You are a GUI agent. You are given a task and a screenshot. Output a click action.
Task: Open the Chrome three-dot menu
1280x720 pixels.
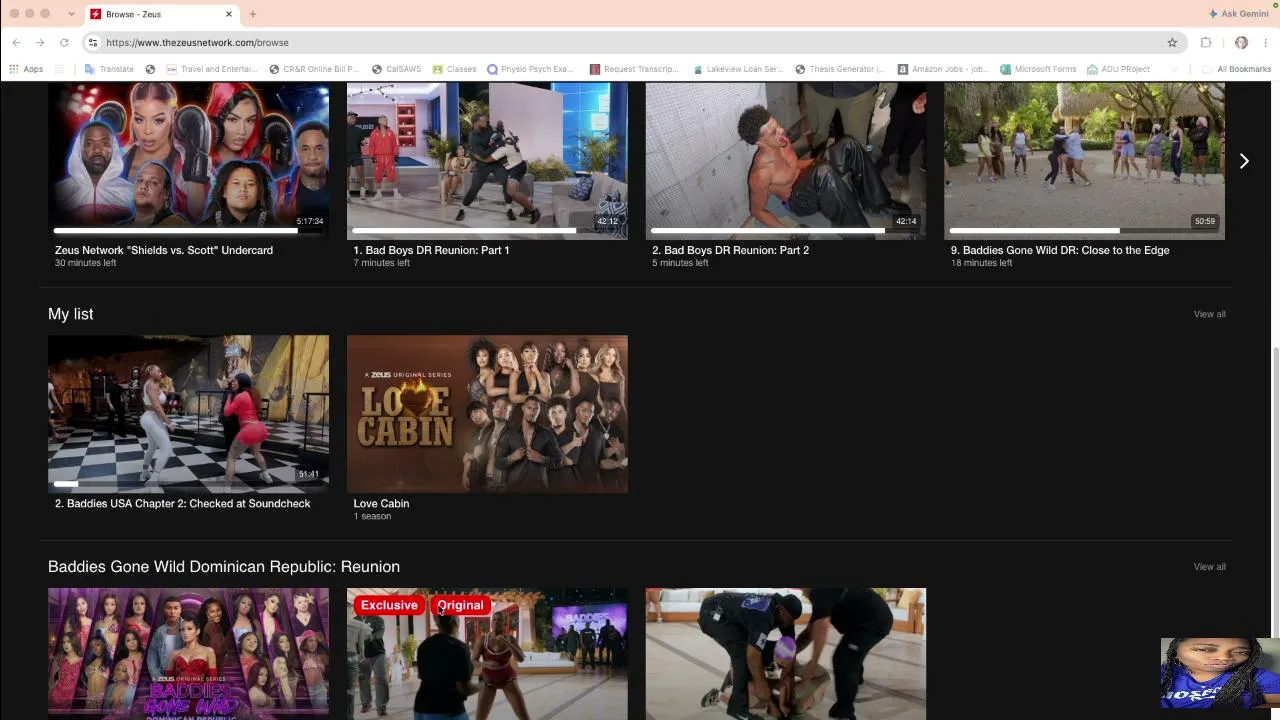1266,42
